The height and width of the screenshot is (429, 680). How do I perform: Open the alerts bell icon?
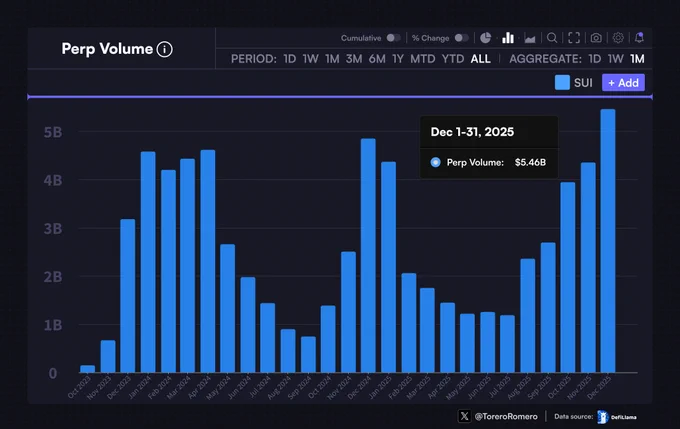click(639, 38)
